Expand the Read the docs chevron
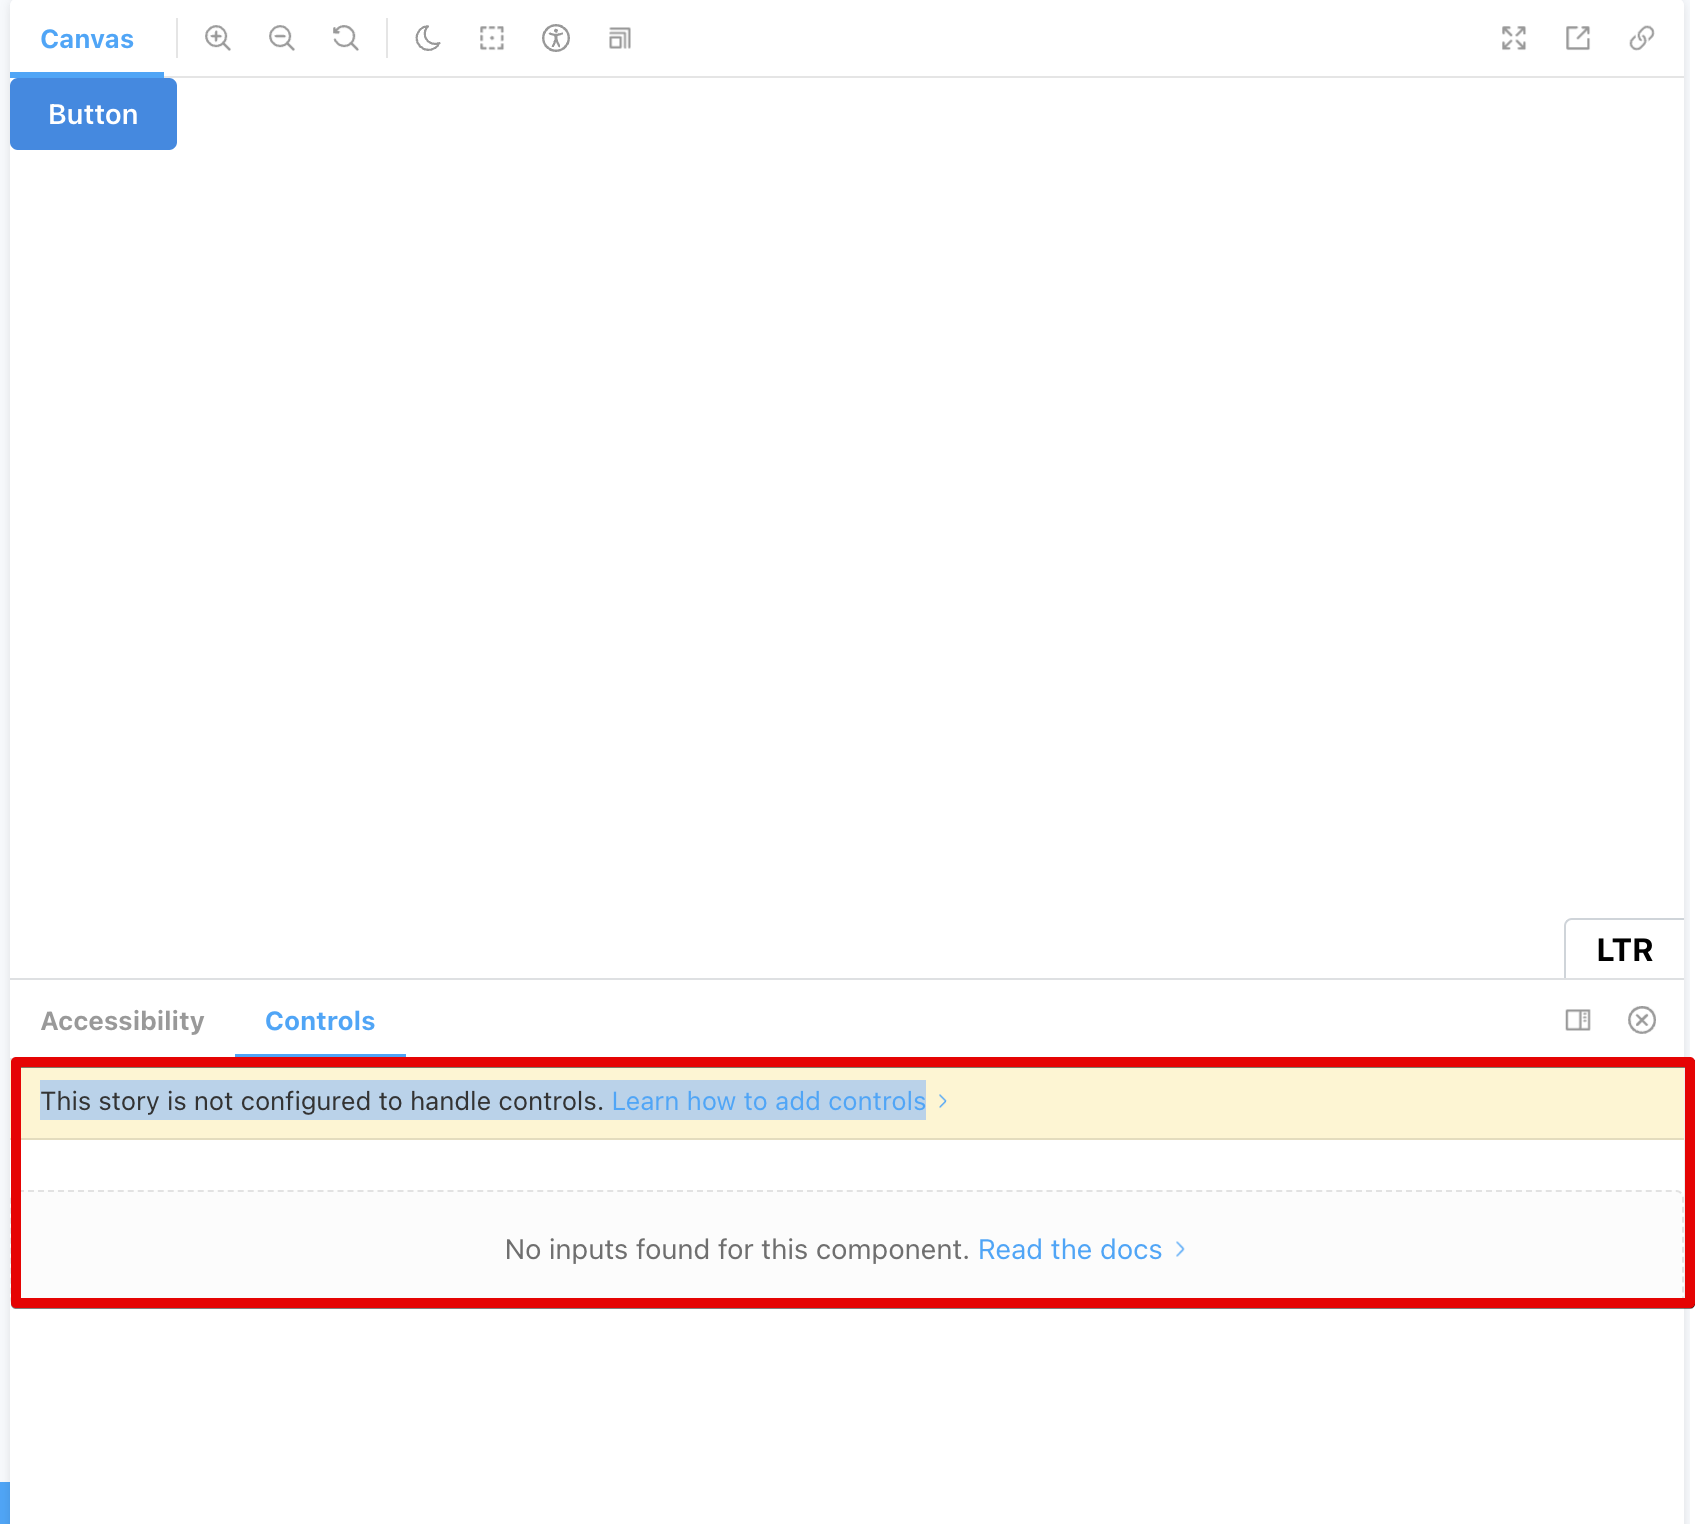Viewport: 1698px width, 1524px height. [x=1180, y=1249]
